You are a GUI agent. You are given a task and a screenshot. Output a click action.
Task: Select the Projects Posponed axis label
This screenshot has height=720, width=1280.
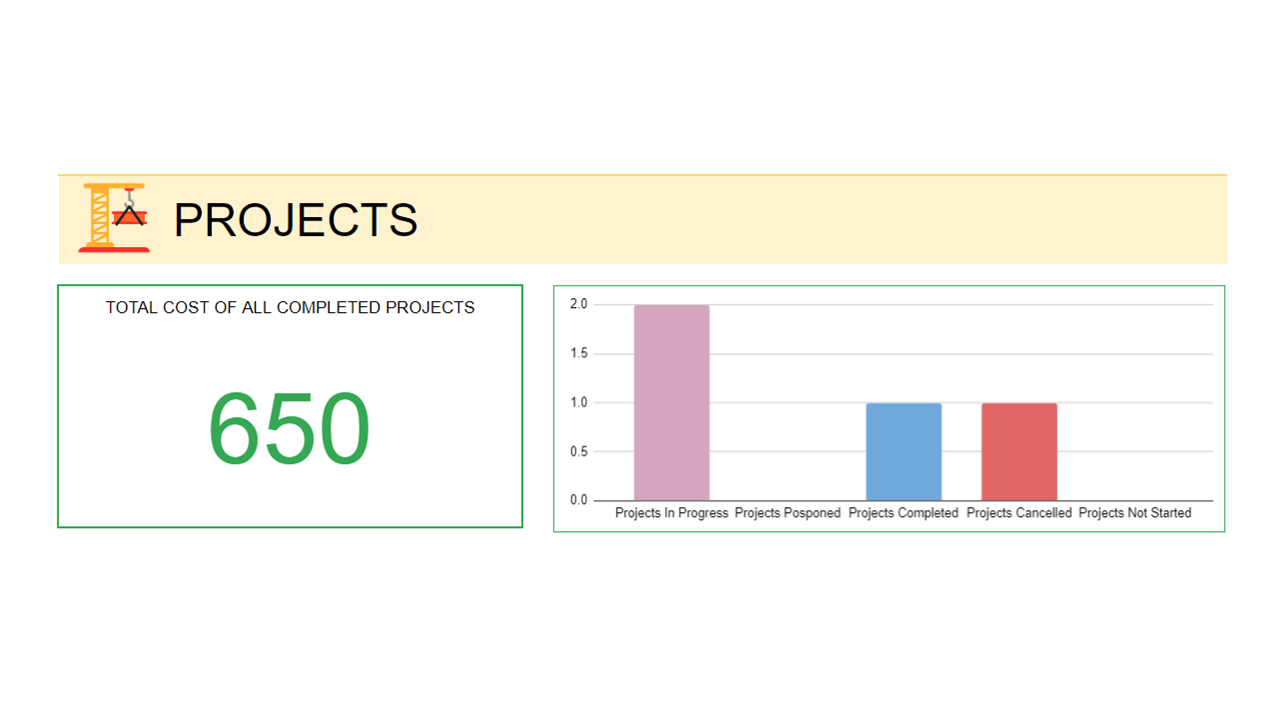coord(788,513)
